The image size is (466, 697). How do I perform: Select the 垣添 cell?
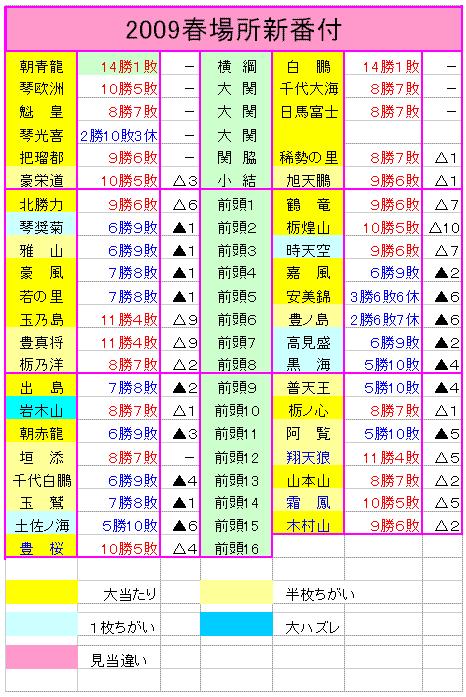pyautogui.click(x=41, y=454)
